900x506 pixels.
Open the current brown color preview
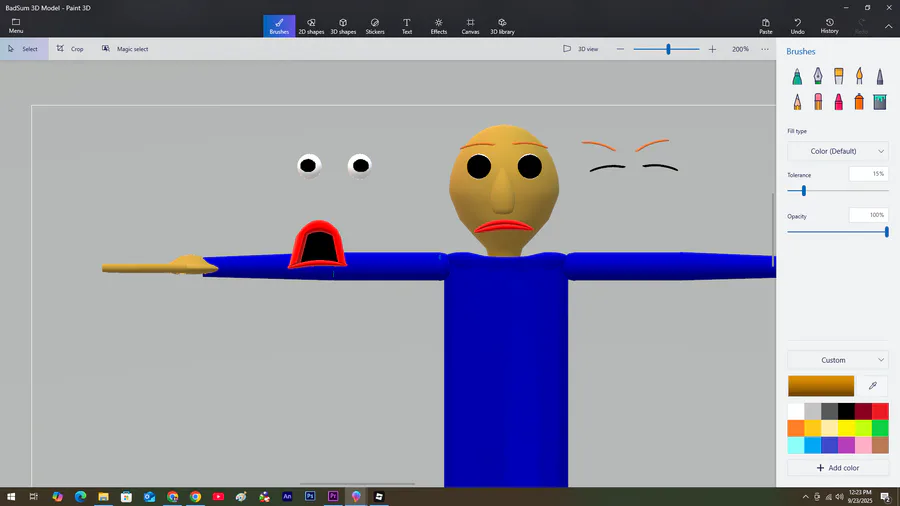click(x=821, y=386)
